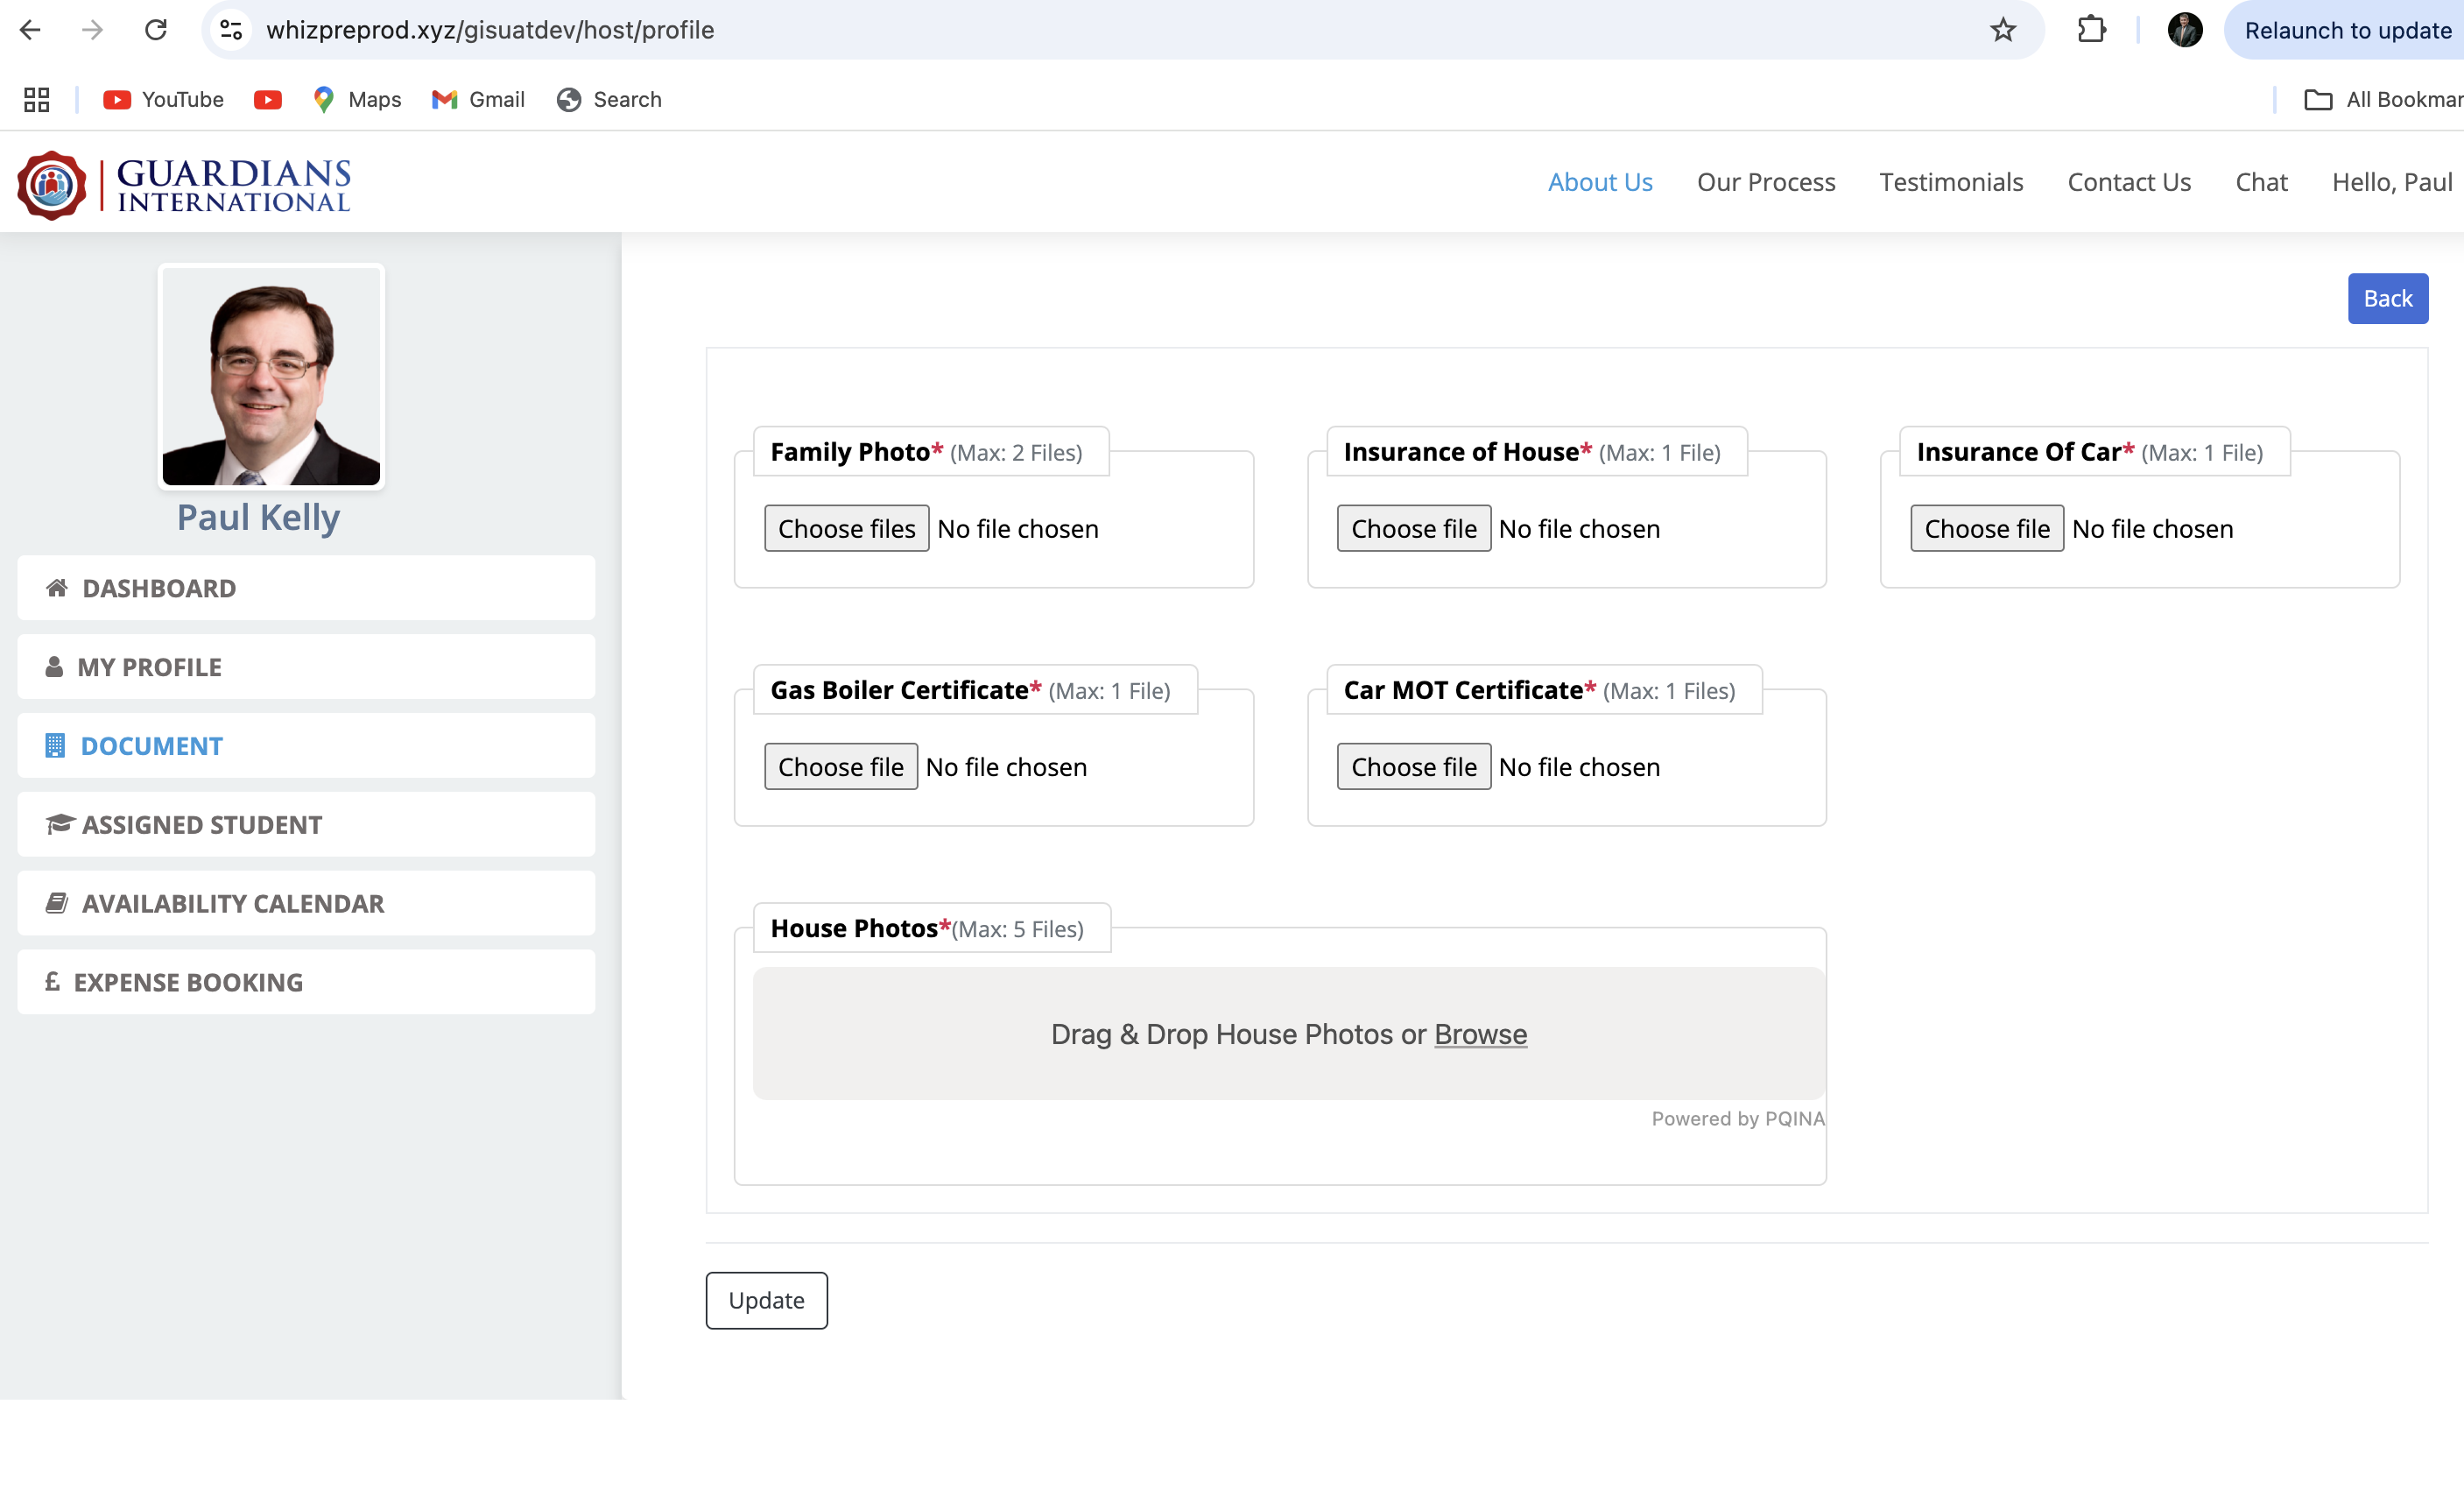Click the My Profile user icon

click(54, 667)
